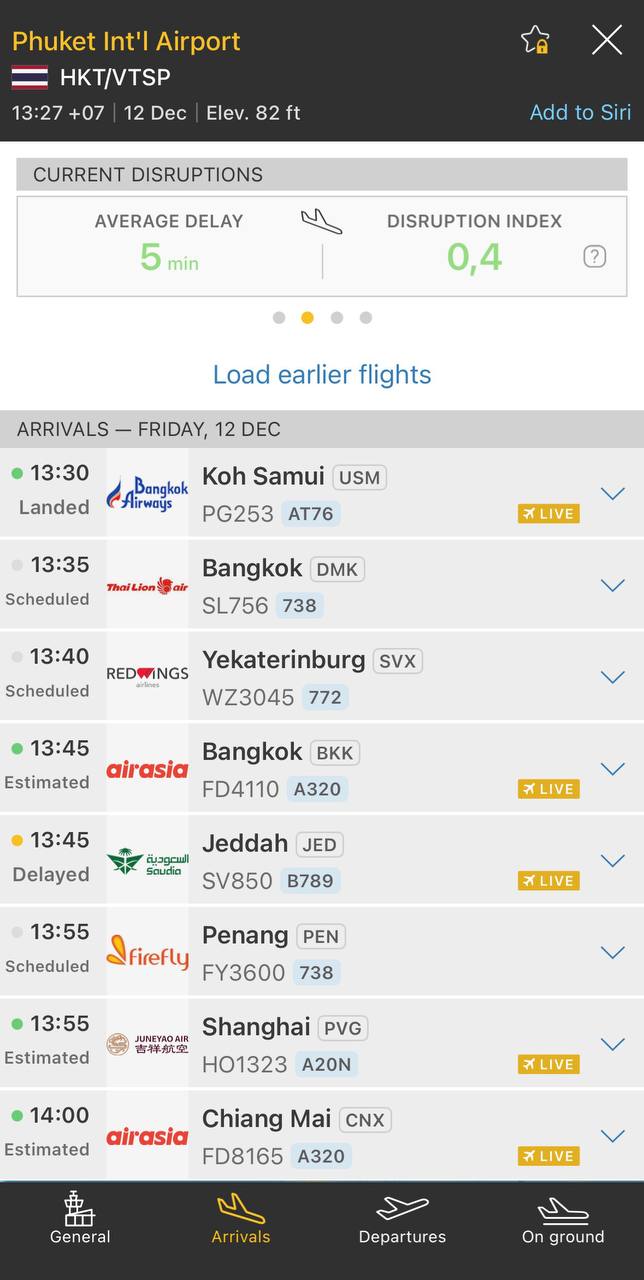
Task: Go to the third page dot
Action: tap(337, 318)
